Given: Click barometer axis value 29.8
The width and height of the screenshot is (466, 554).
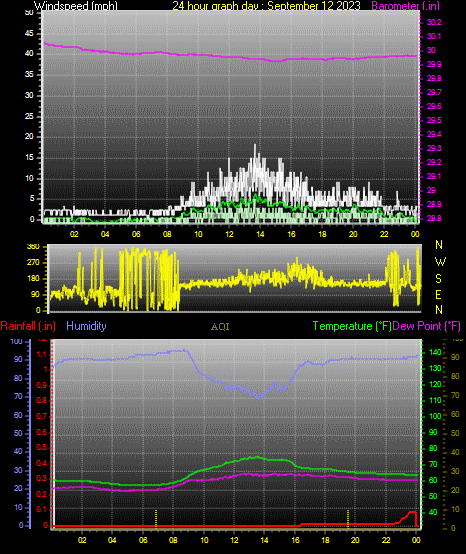Looking at the screenshot, I should click(x=434, y=78).
